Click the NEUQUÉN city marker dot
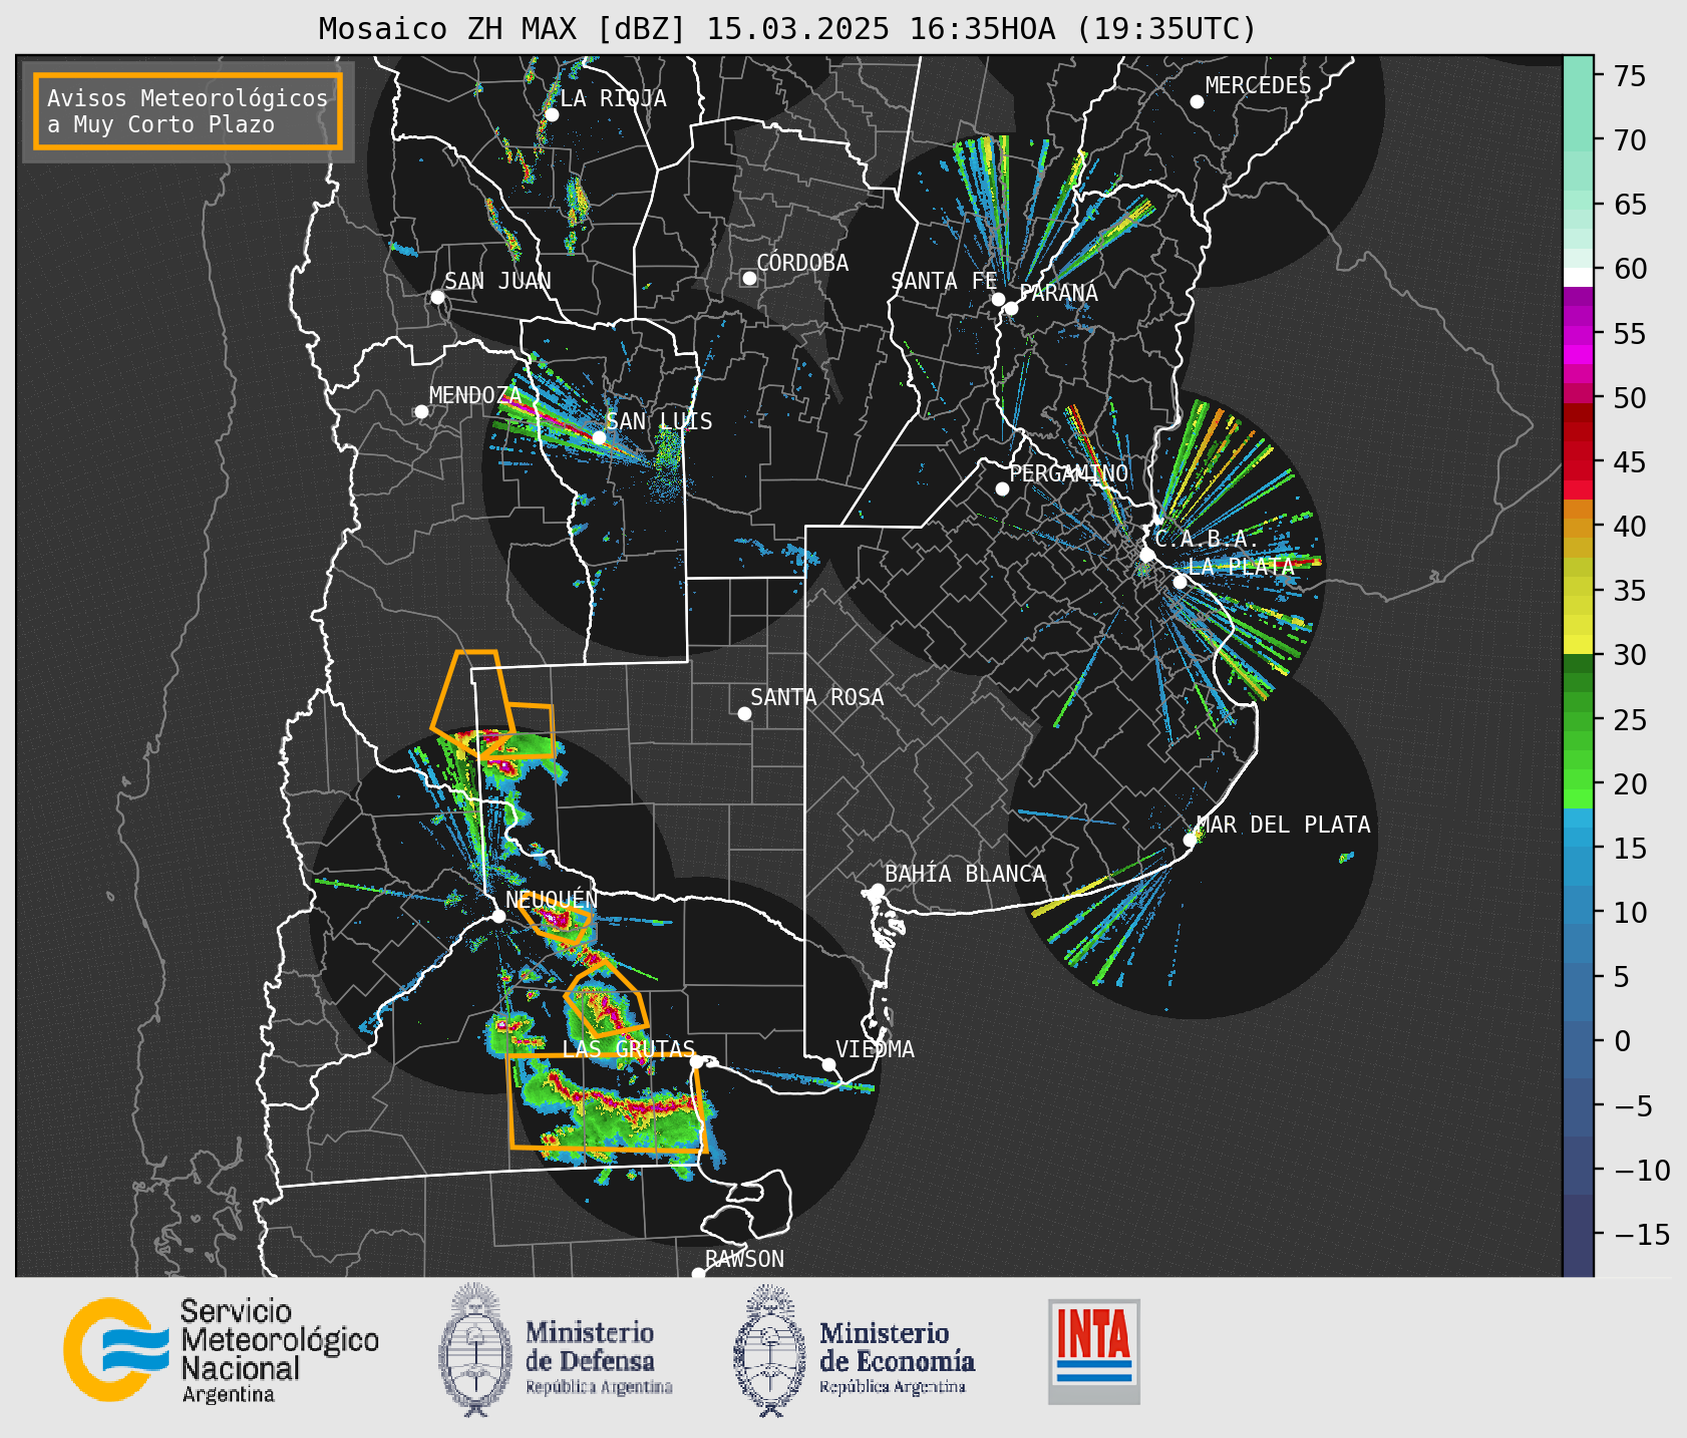This screenshot has width=1687, height=1438. click(498, 916)
